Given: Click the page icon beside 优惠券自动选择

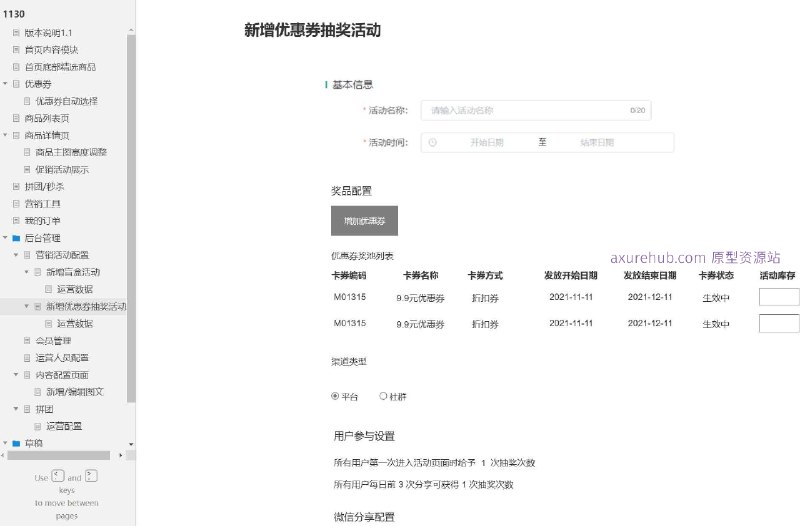Looking at the screenshot, I should tap(27, 101).
